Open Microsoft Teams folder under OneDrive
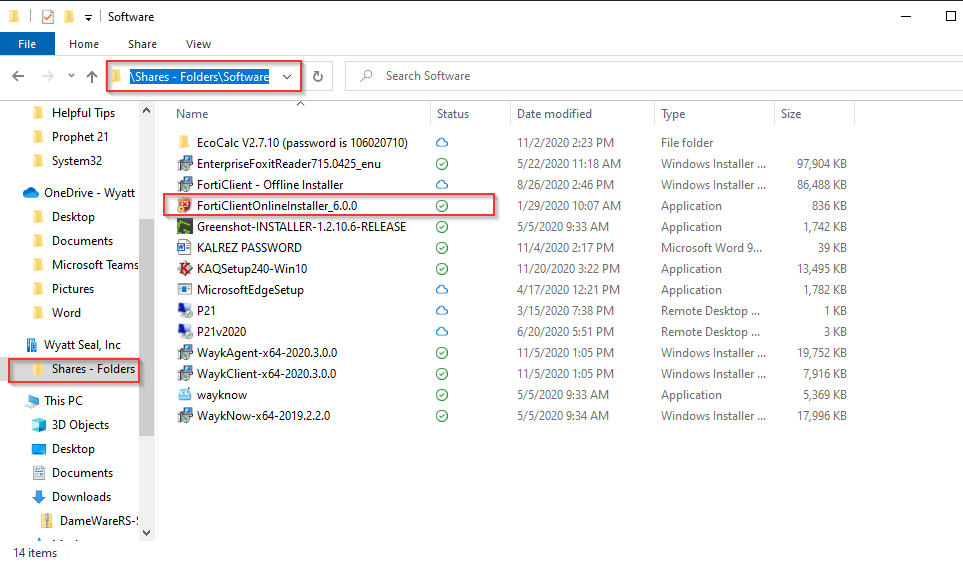The height and width of the screenshot is (574, 963). [95, 265]
